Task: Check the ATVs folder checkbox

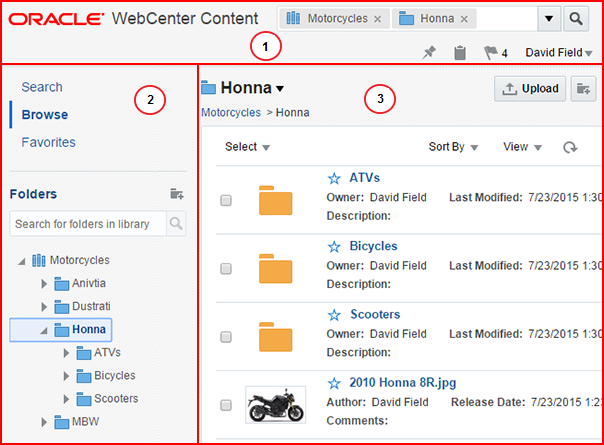Action: [x=226, y=200]
